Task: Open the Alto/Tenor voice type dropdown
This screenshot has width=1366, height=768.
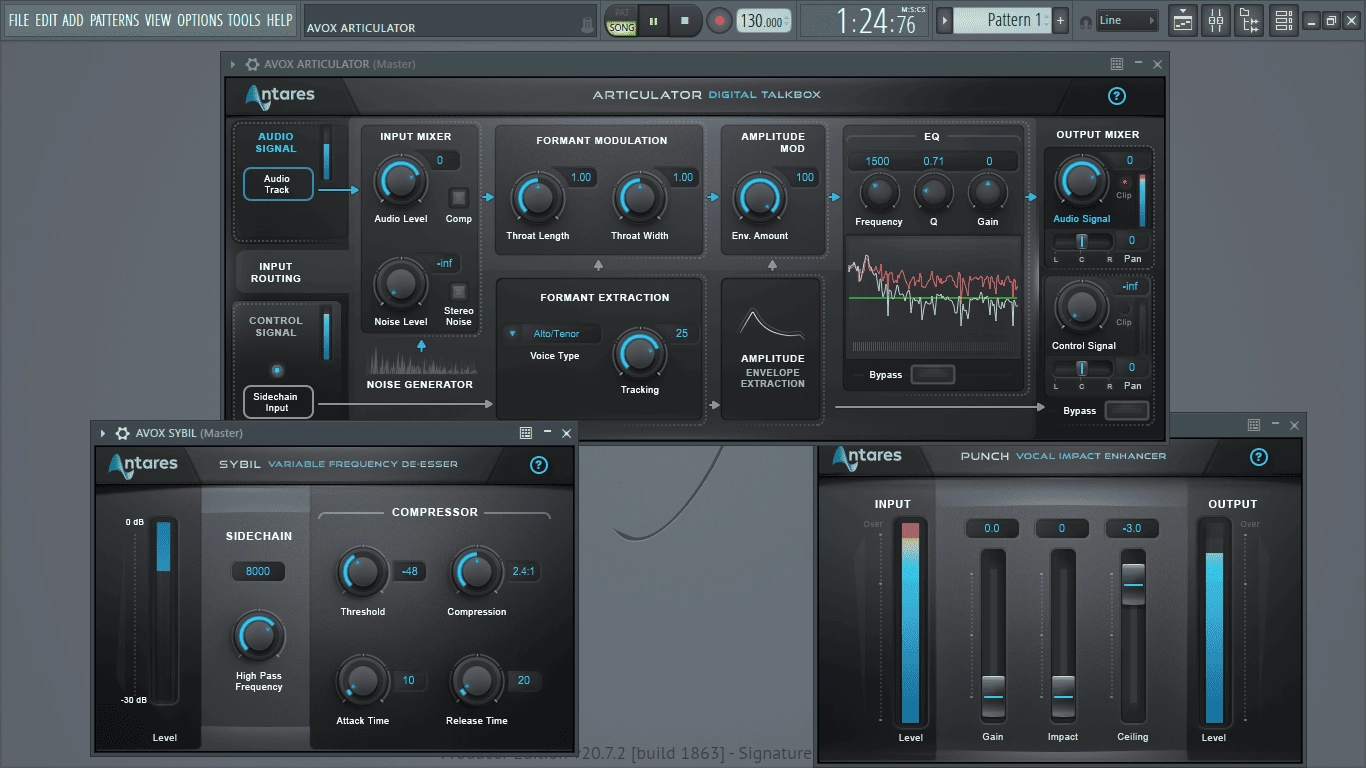Action: pyautogui.click(x=553, y=334)
